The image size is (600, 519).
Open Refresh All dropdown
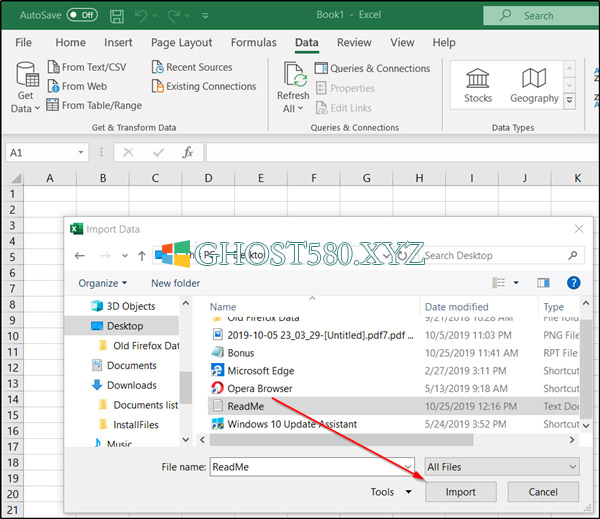293,108
